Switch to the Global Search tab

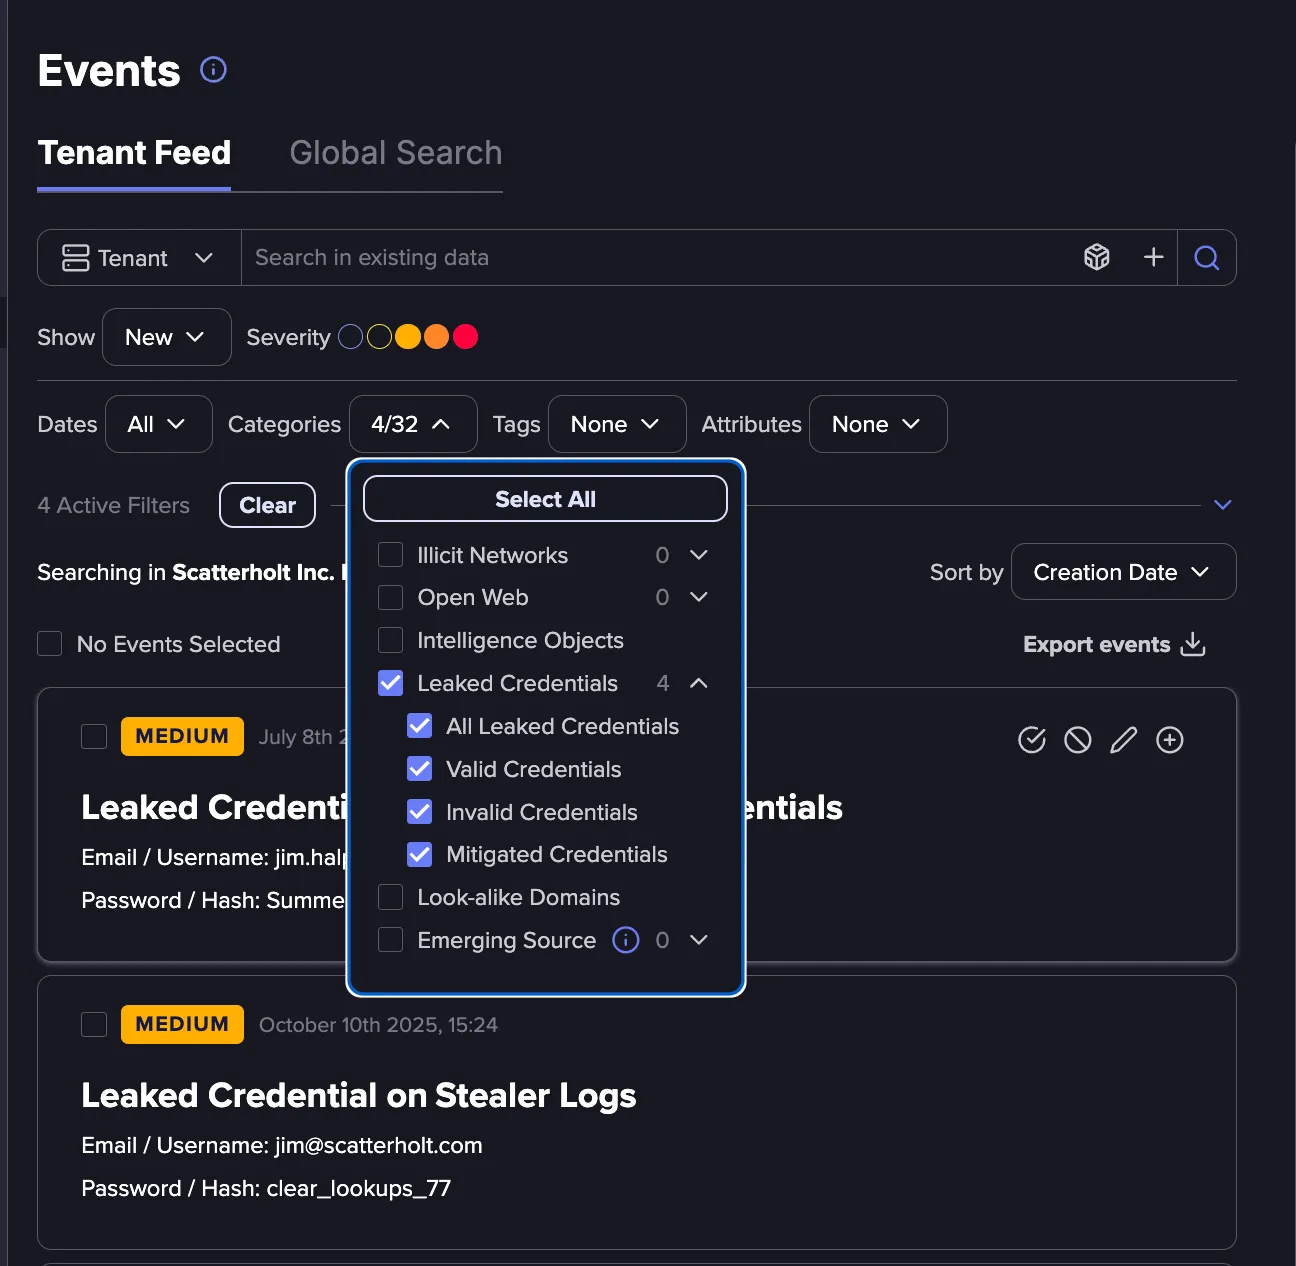pos(396,153)
